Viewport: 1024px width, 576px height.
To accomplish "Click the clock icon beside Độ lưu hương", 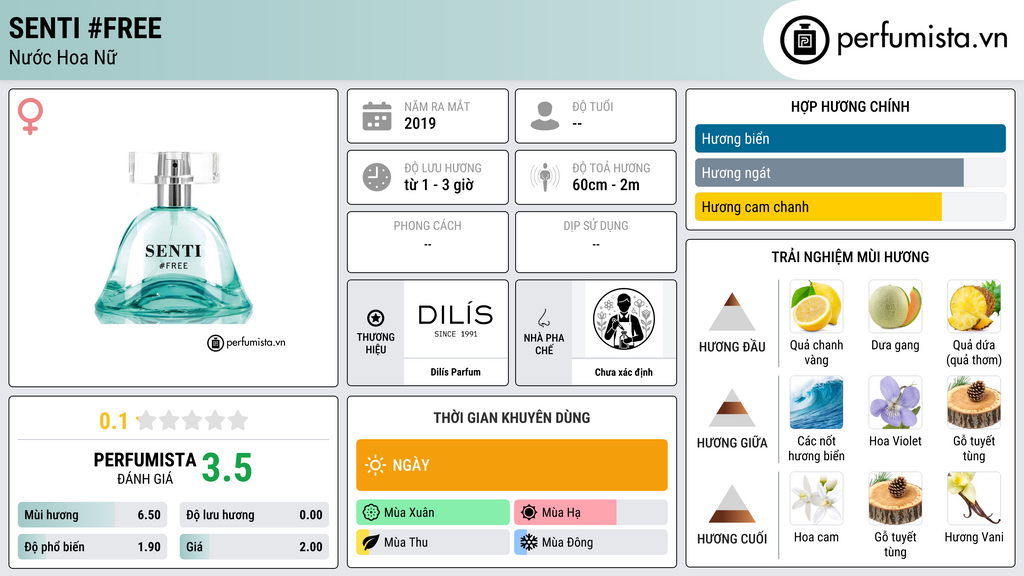I will click(x=377, y=177).
